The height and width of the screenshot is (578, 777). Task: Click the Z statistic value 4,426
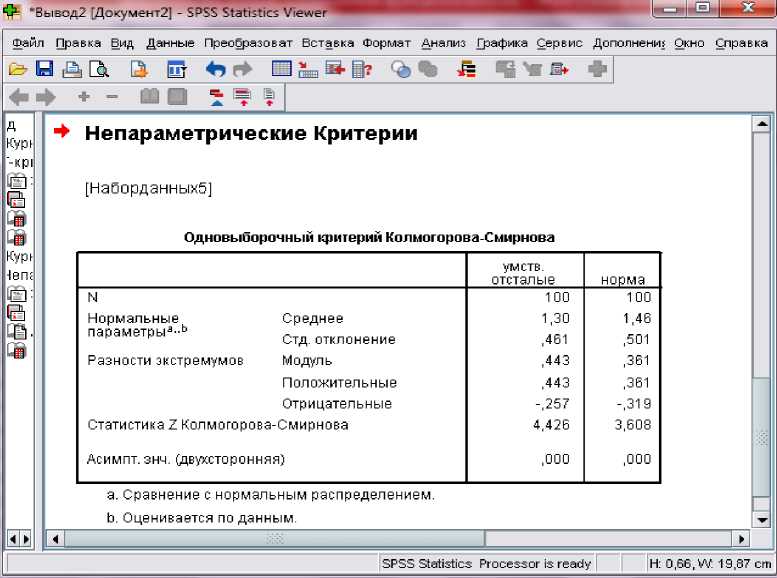(x=551, y=425)
